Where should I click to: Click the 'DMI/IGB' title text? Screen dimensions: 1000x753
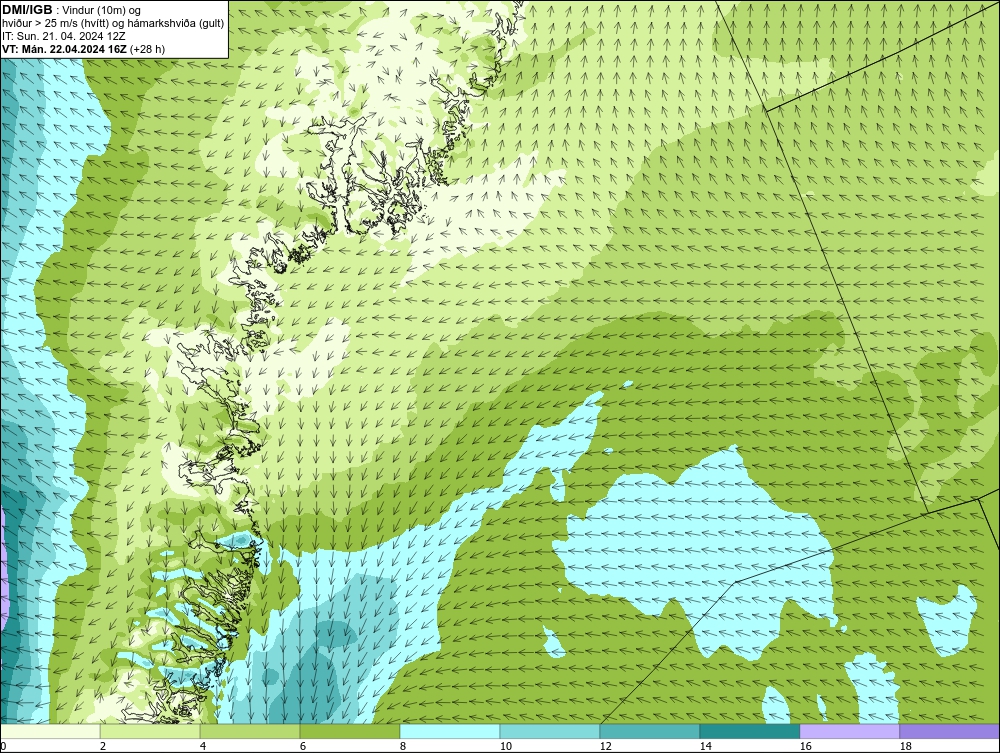click(x=27, y=10)
